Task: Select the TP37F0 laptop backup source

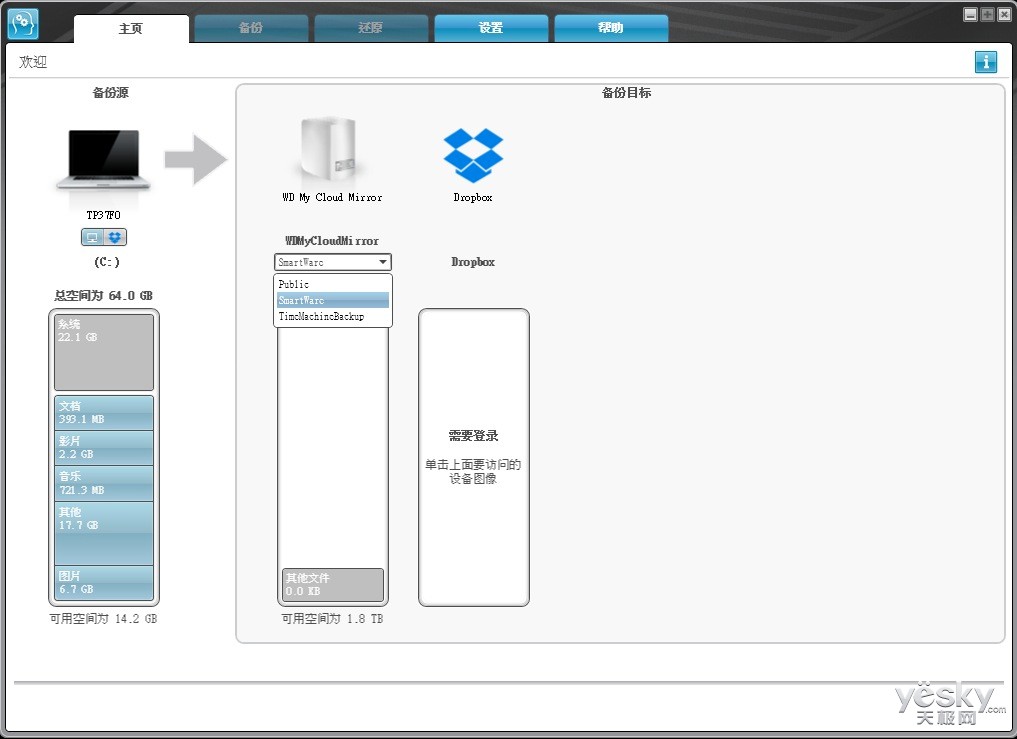Action: (103, 160)
